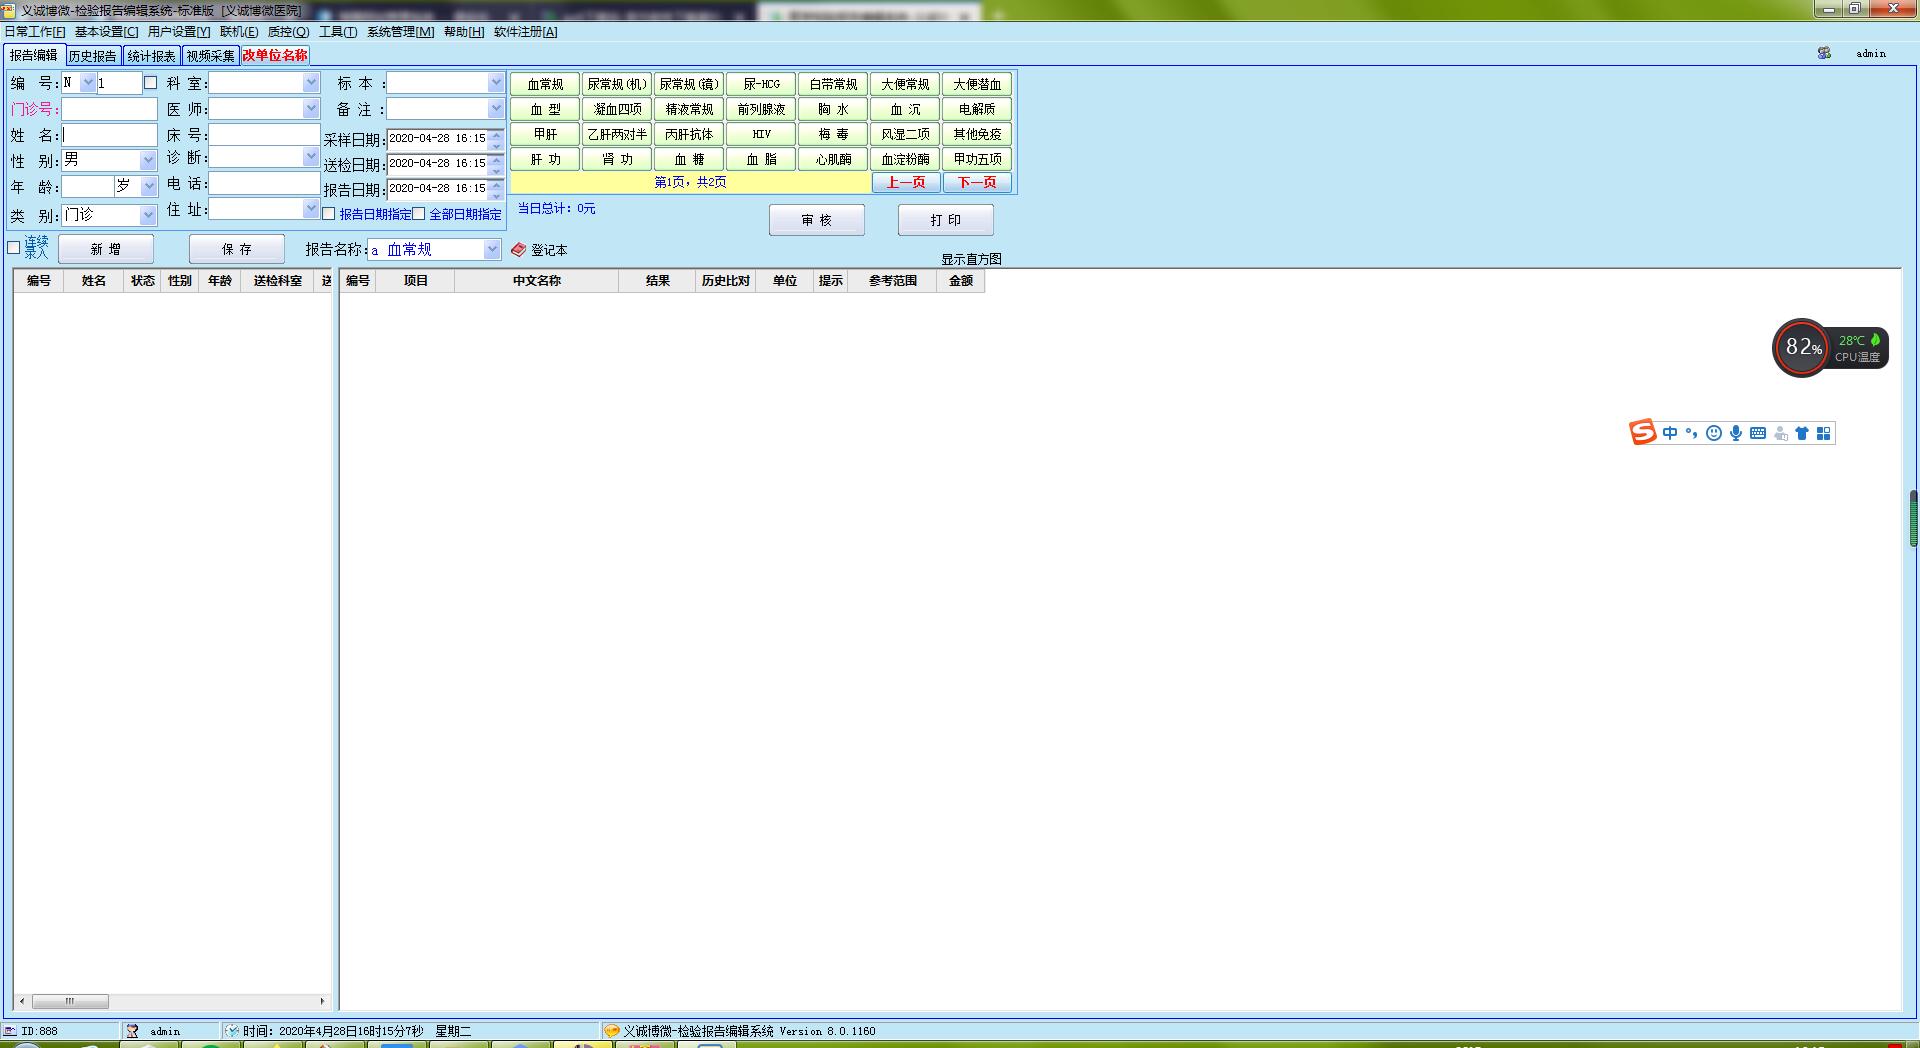Viewport: 1920px width, 1048px height.
Task: Toggle Sogou punctuation mode icon
Action: coord(1691,433)
